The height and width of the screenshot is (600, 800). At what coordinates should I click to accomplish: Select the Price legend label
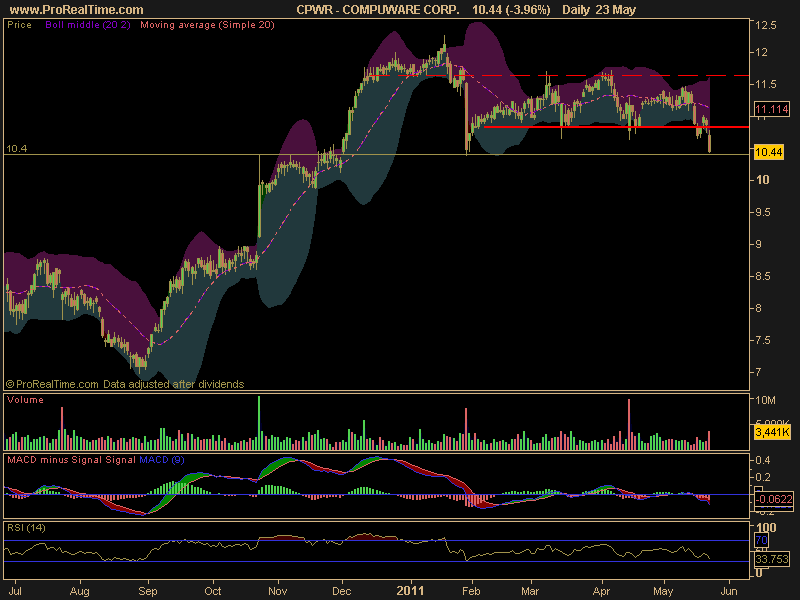(19, 24)
